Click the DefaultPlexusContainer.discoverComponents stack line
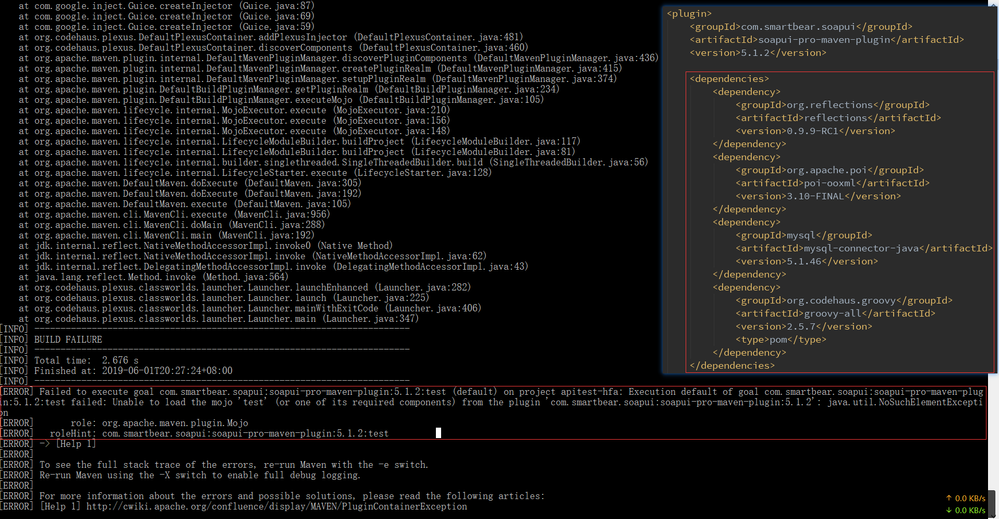This screenshot has height=519, width=999. point(273,48)
